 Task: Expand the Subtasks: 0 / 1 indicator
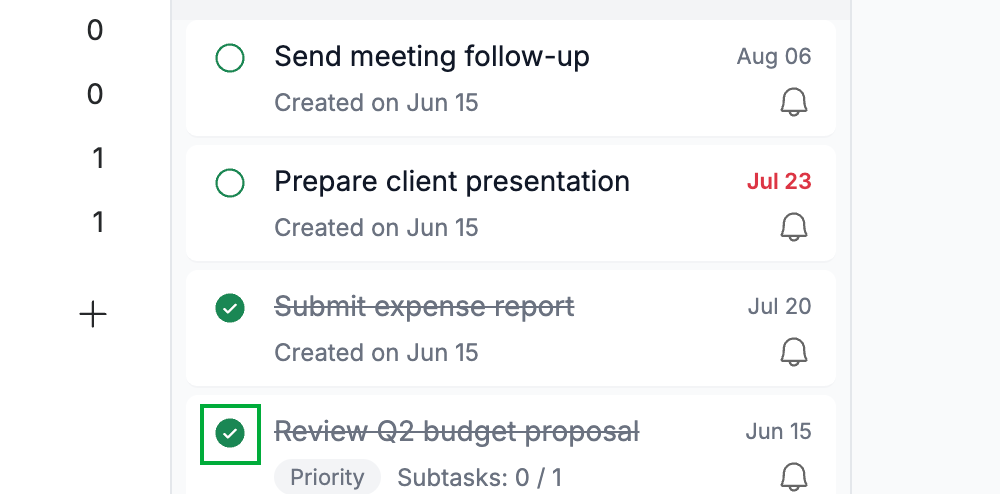(x=480, y=477)
